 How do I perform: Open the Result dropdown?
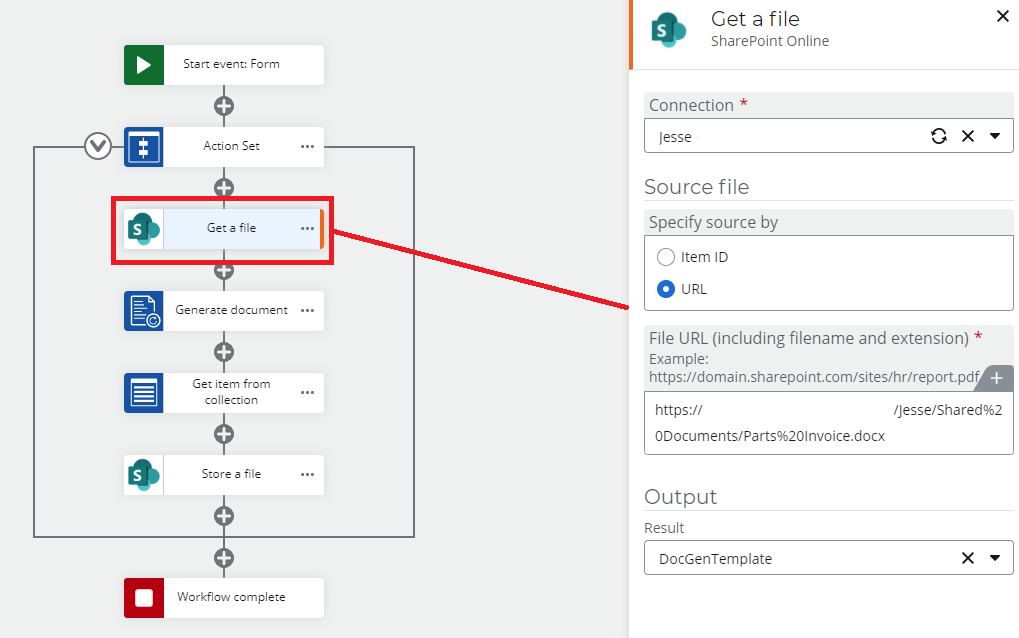(996, 558)
